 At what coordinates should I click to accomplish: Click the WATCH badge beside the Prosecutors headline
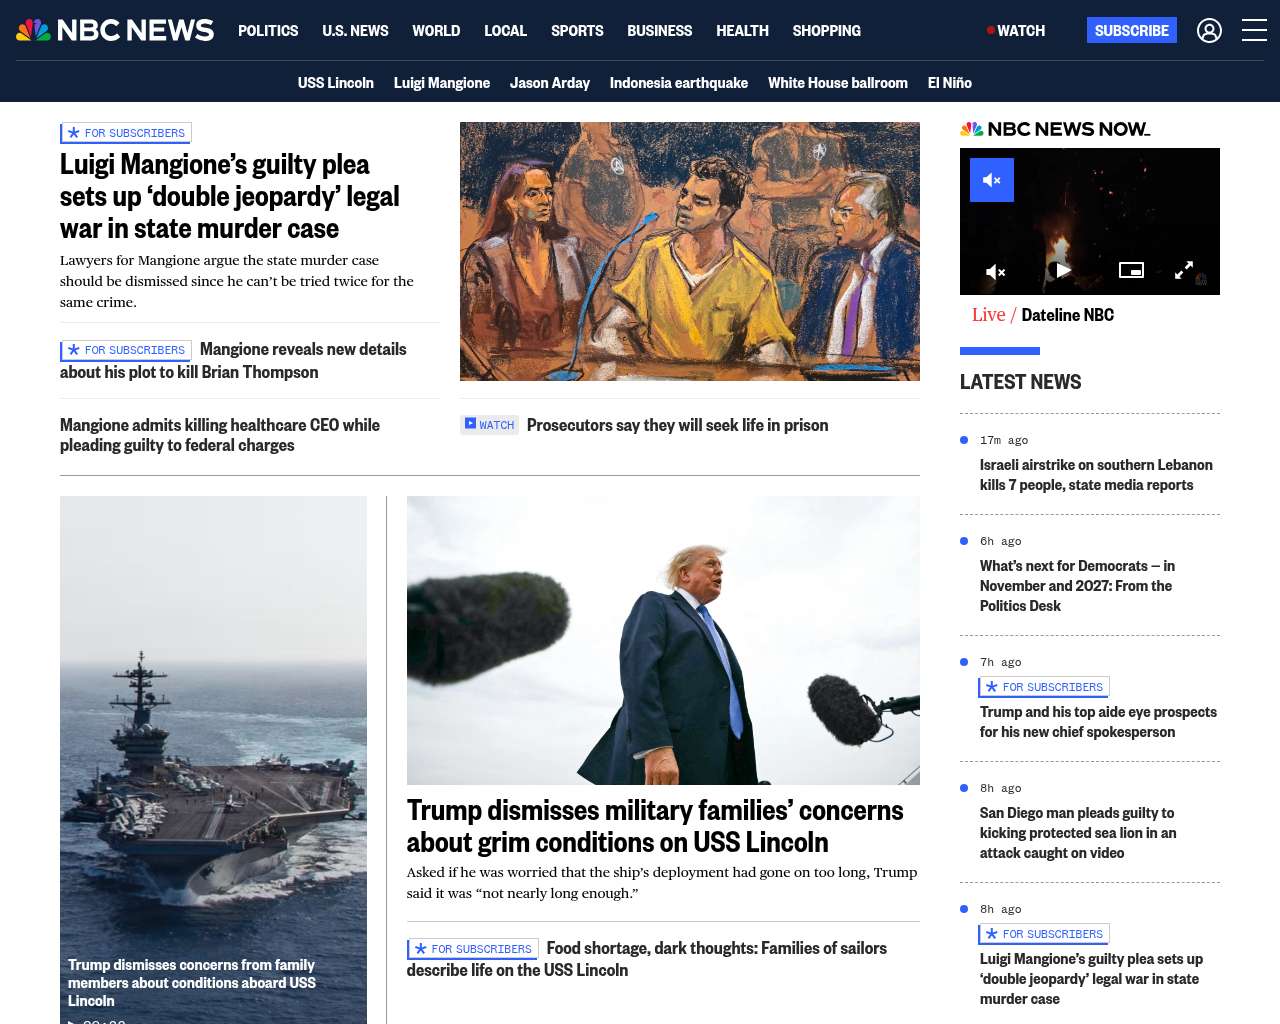point(489,425)
